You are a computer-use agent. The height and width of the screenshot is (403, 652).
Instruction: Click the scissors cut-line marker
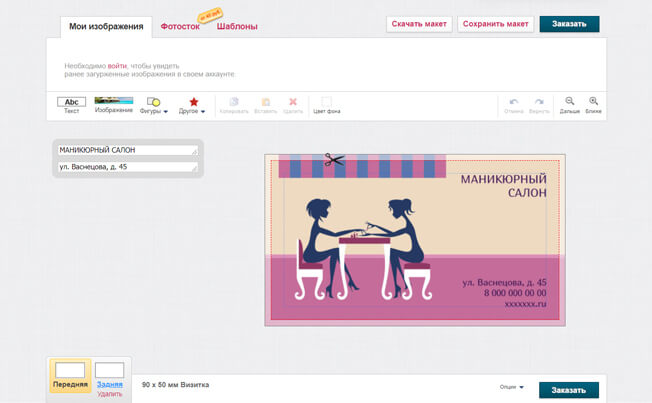(334, 160)
